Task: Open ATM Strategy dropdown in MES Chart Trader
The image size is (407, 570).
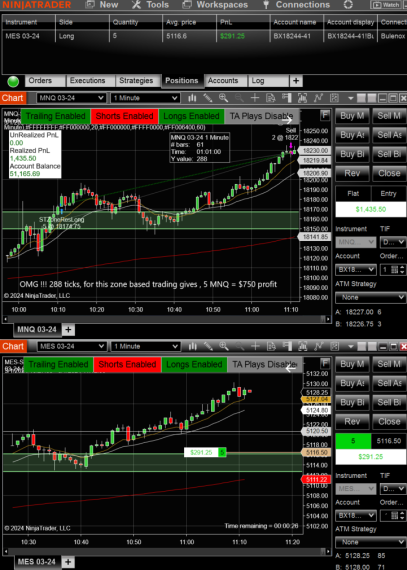Action: (371, 542)
